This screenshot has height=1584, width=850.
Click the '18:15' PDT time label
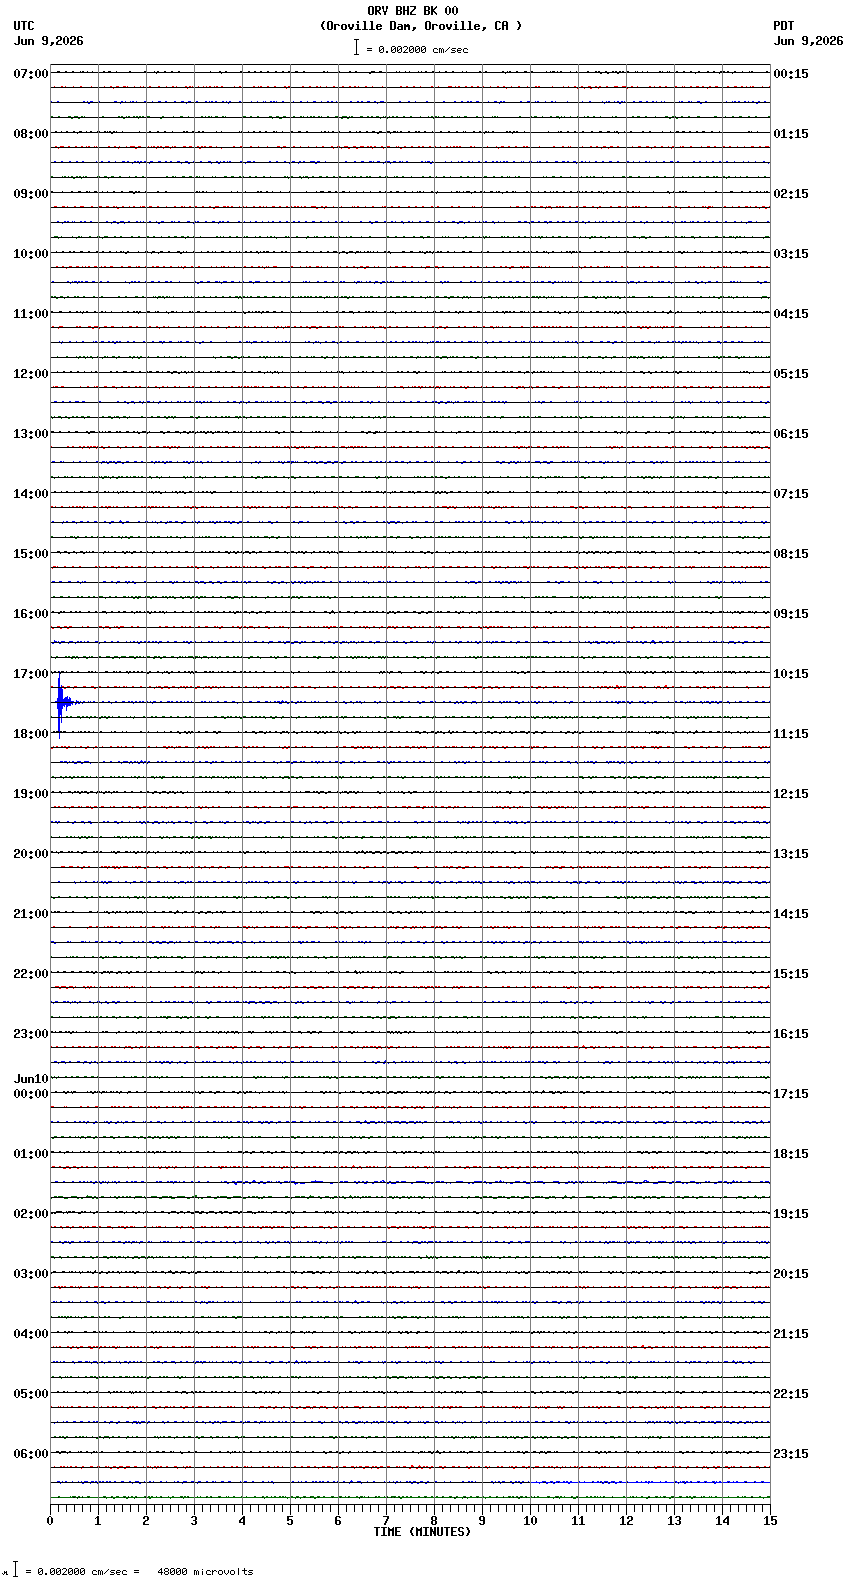pyautogui.click(x=791, y=1154)
